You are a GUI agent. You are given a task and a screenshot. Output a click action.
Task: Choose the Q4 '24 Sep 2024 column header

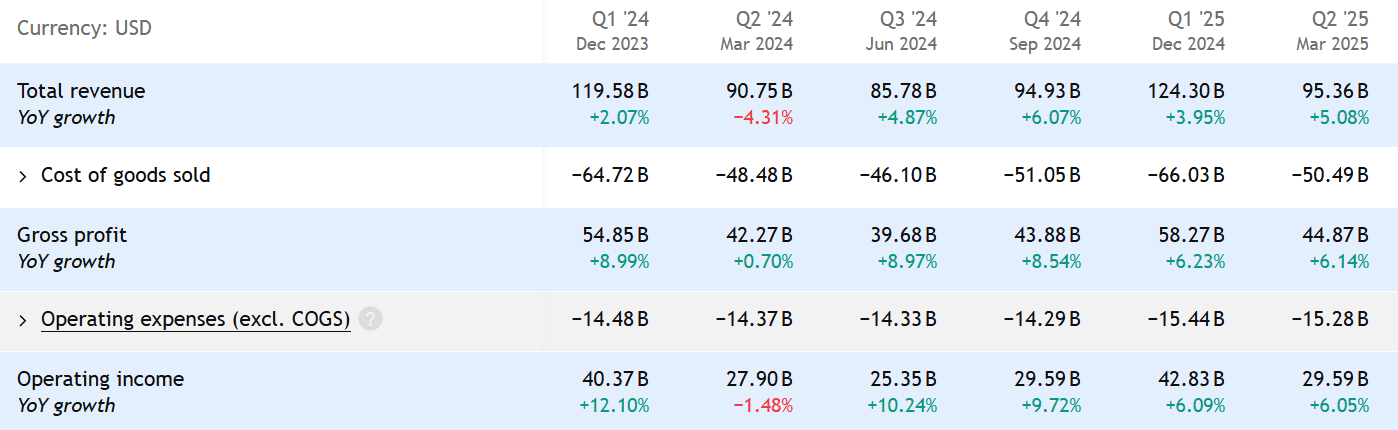pos(1044,30)
